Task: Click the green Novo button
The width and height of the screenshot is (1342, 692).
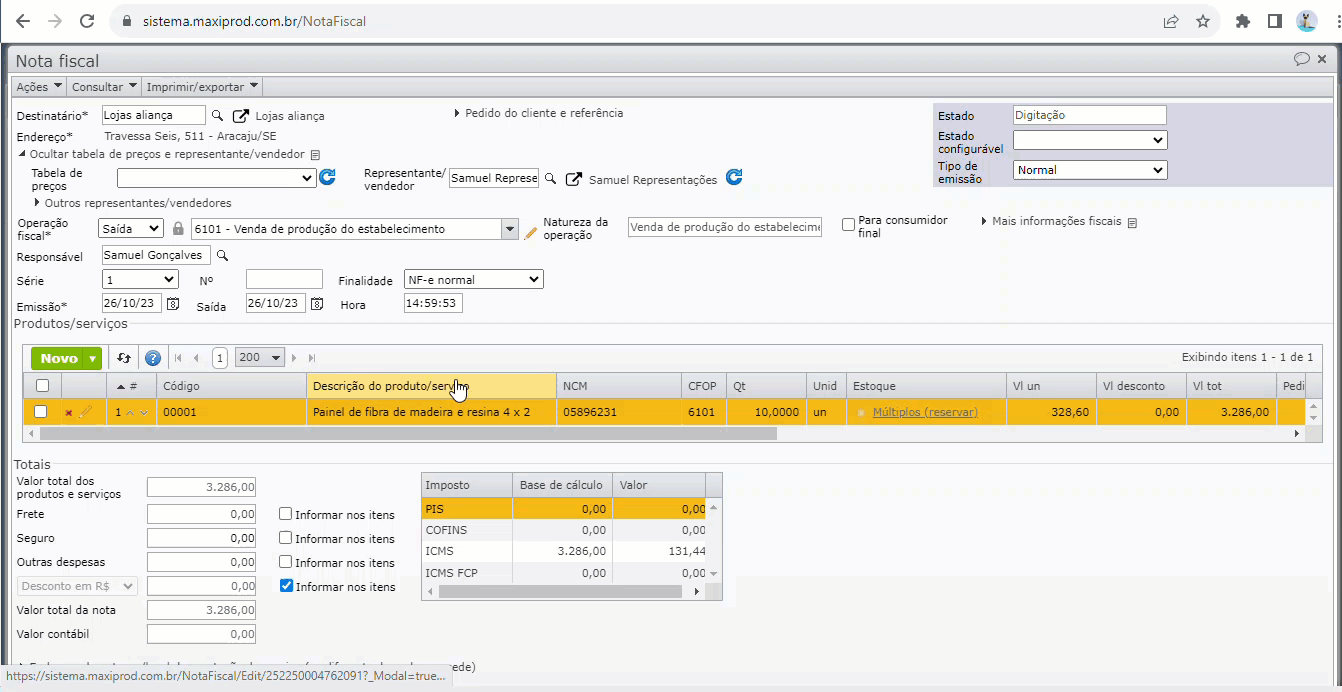Action: (x=59, y=358)
